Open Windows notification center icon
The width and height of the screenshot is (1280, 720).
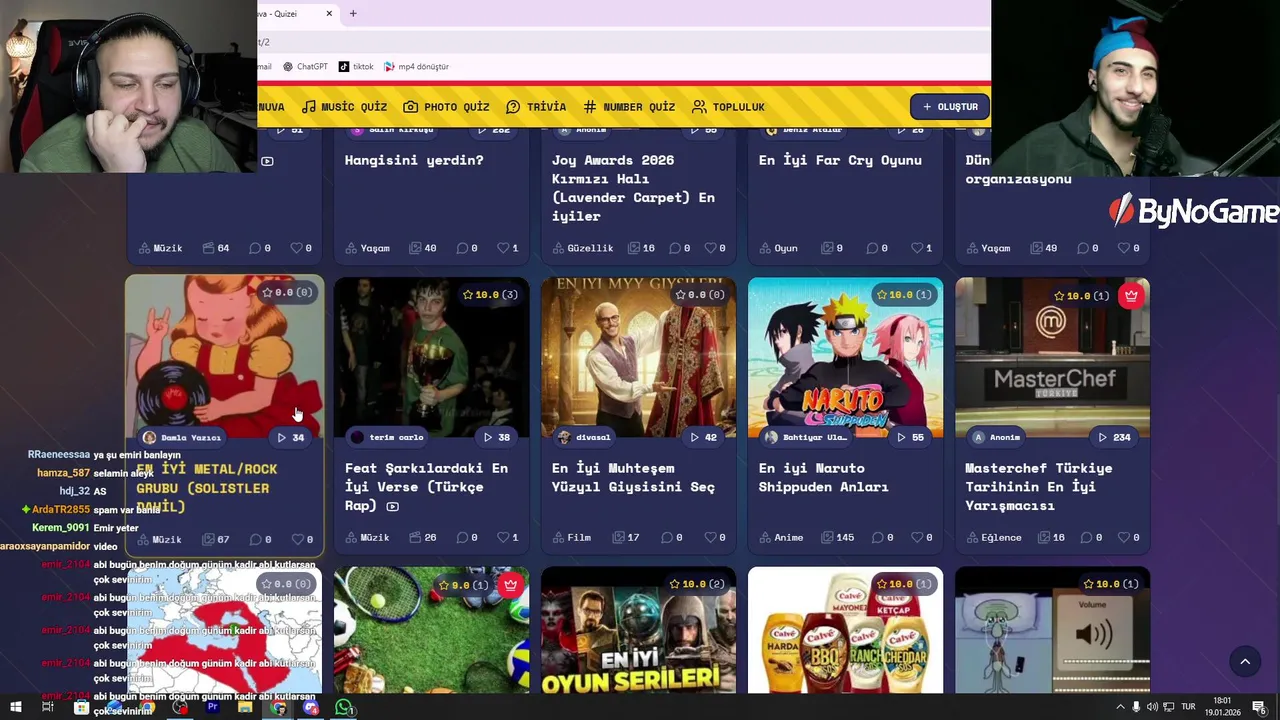[1259, 707]
